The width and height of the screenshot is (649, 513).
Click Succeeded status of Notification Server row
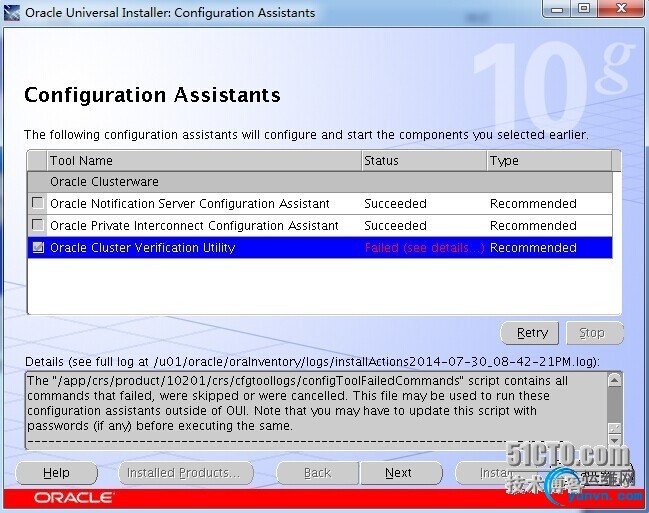click(395, 203)
